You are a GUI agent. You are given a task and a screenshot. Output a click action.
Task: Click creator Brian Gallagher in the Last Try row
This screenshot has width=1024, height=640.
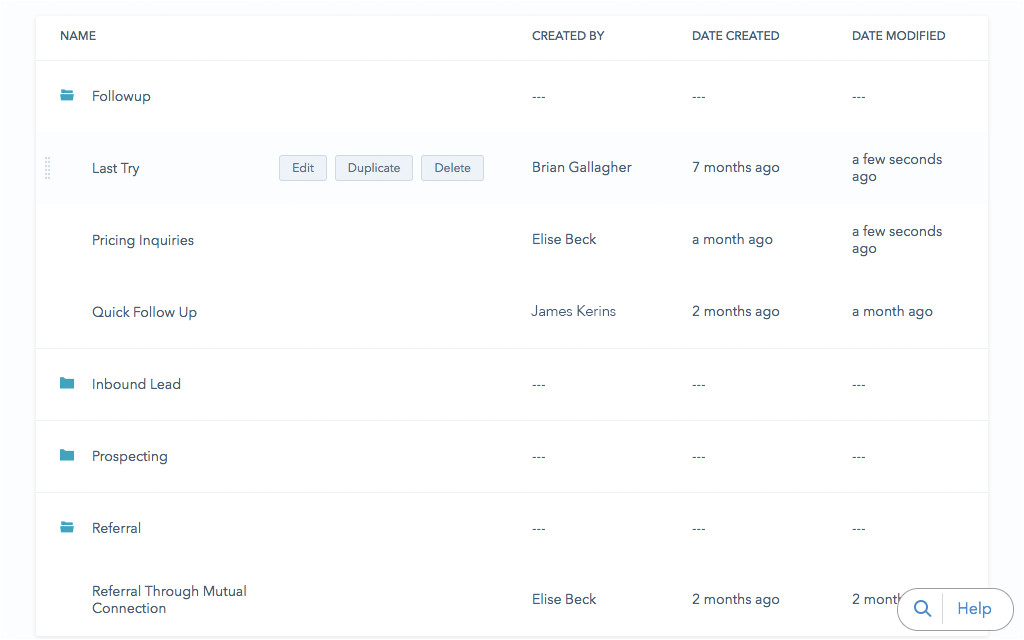pyautogui.click(x=582, y=167)
